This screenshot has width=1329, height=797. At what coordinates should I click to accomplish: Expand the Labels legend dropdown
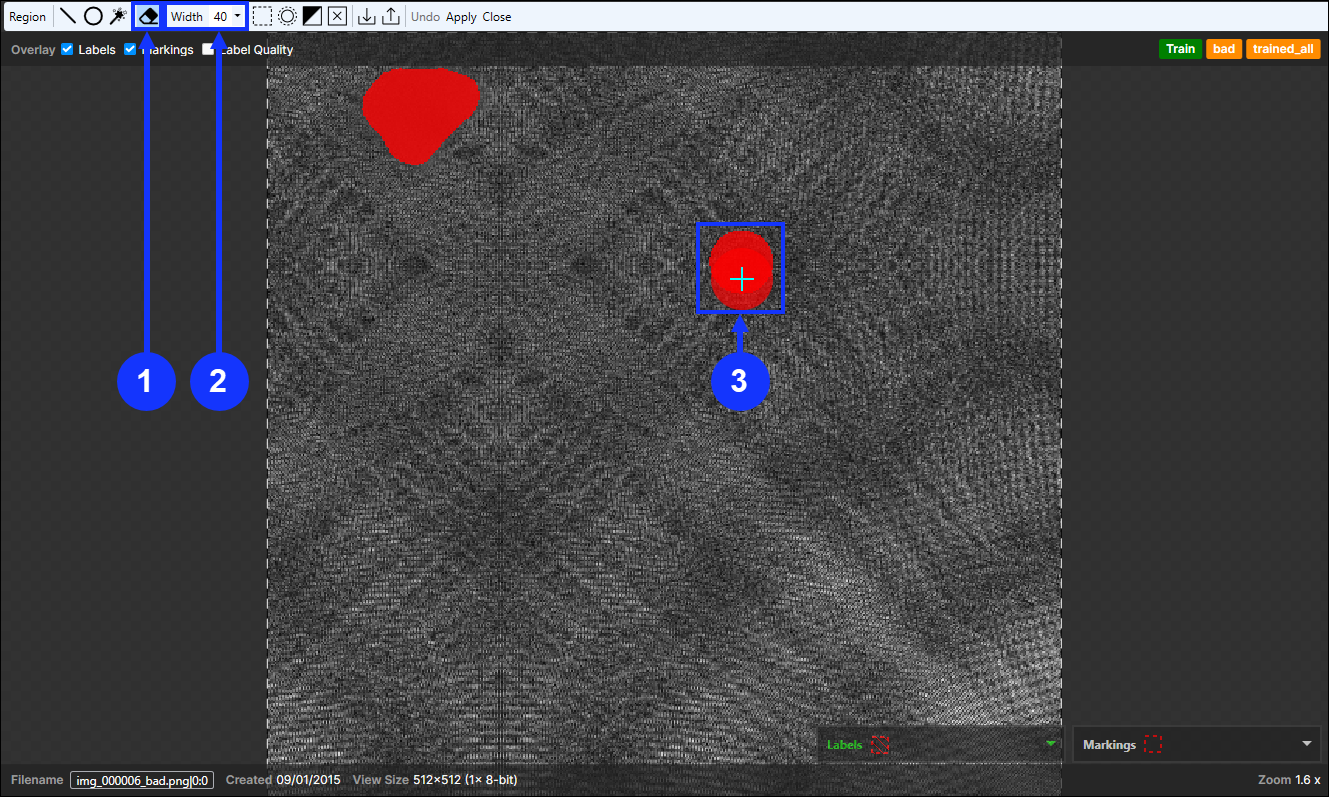tap(1050, 744)
